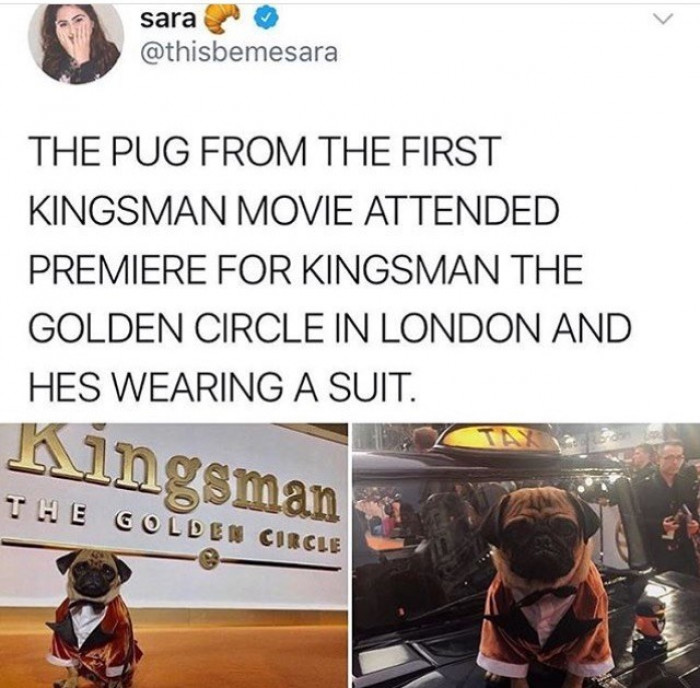
Task: Click the blue verified checkmark badge
Action: point(266,19)
